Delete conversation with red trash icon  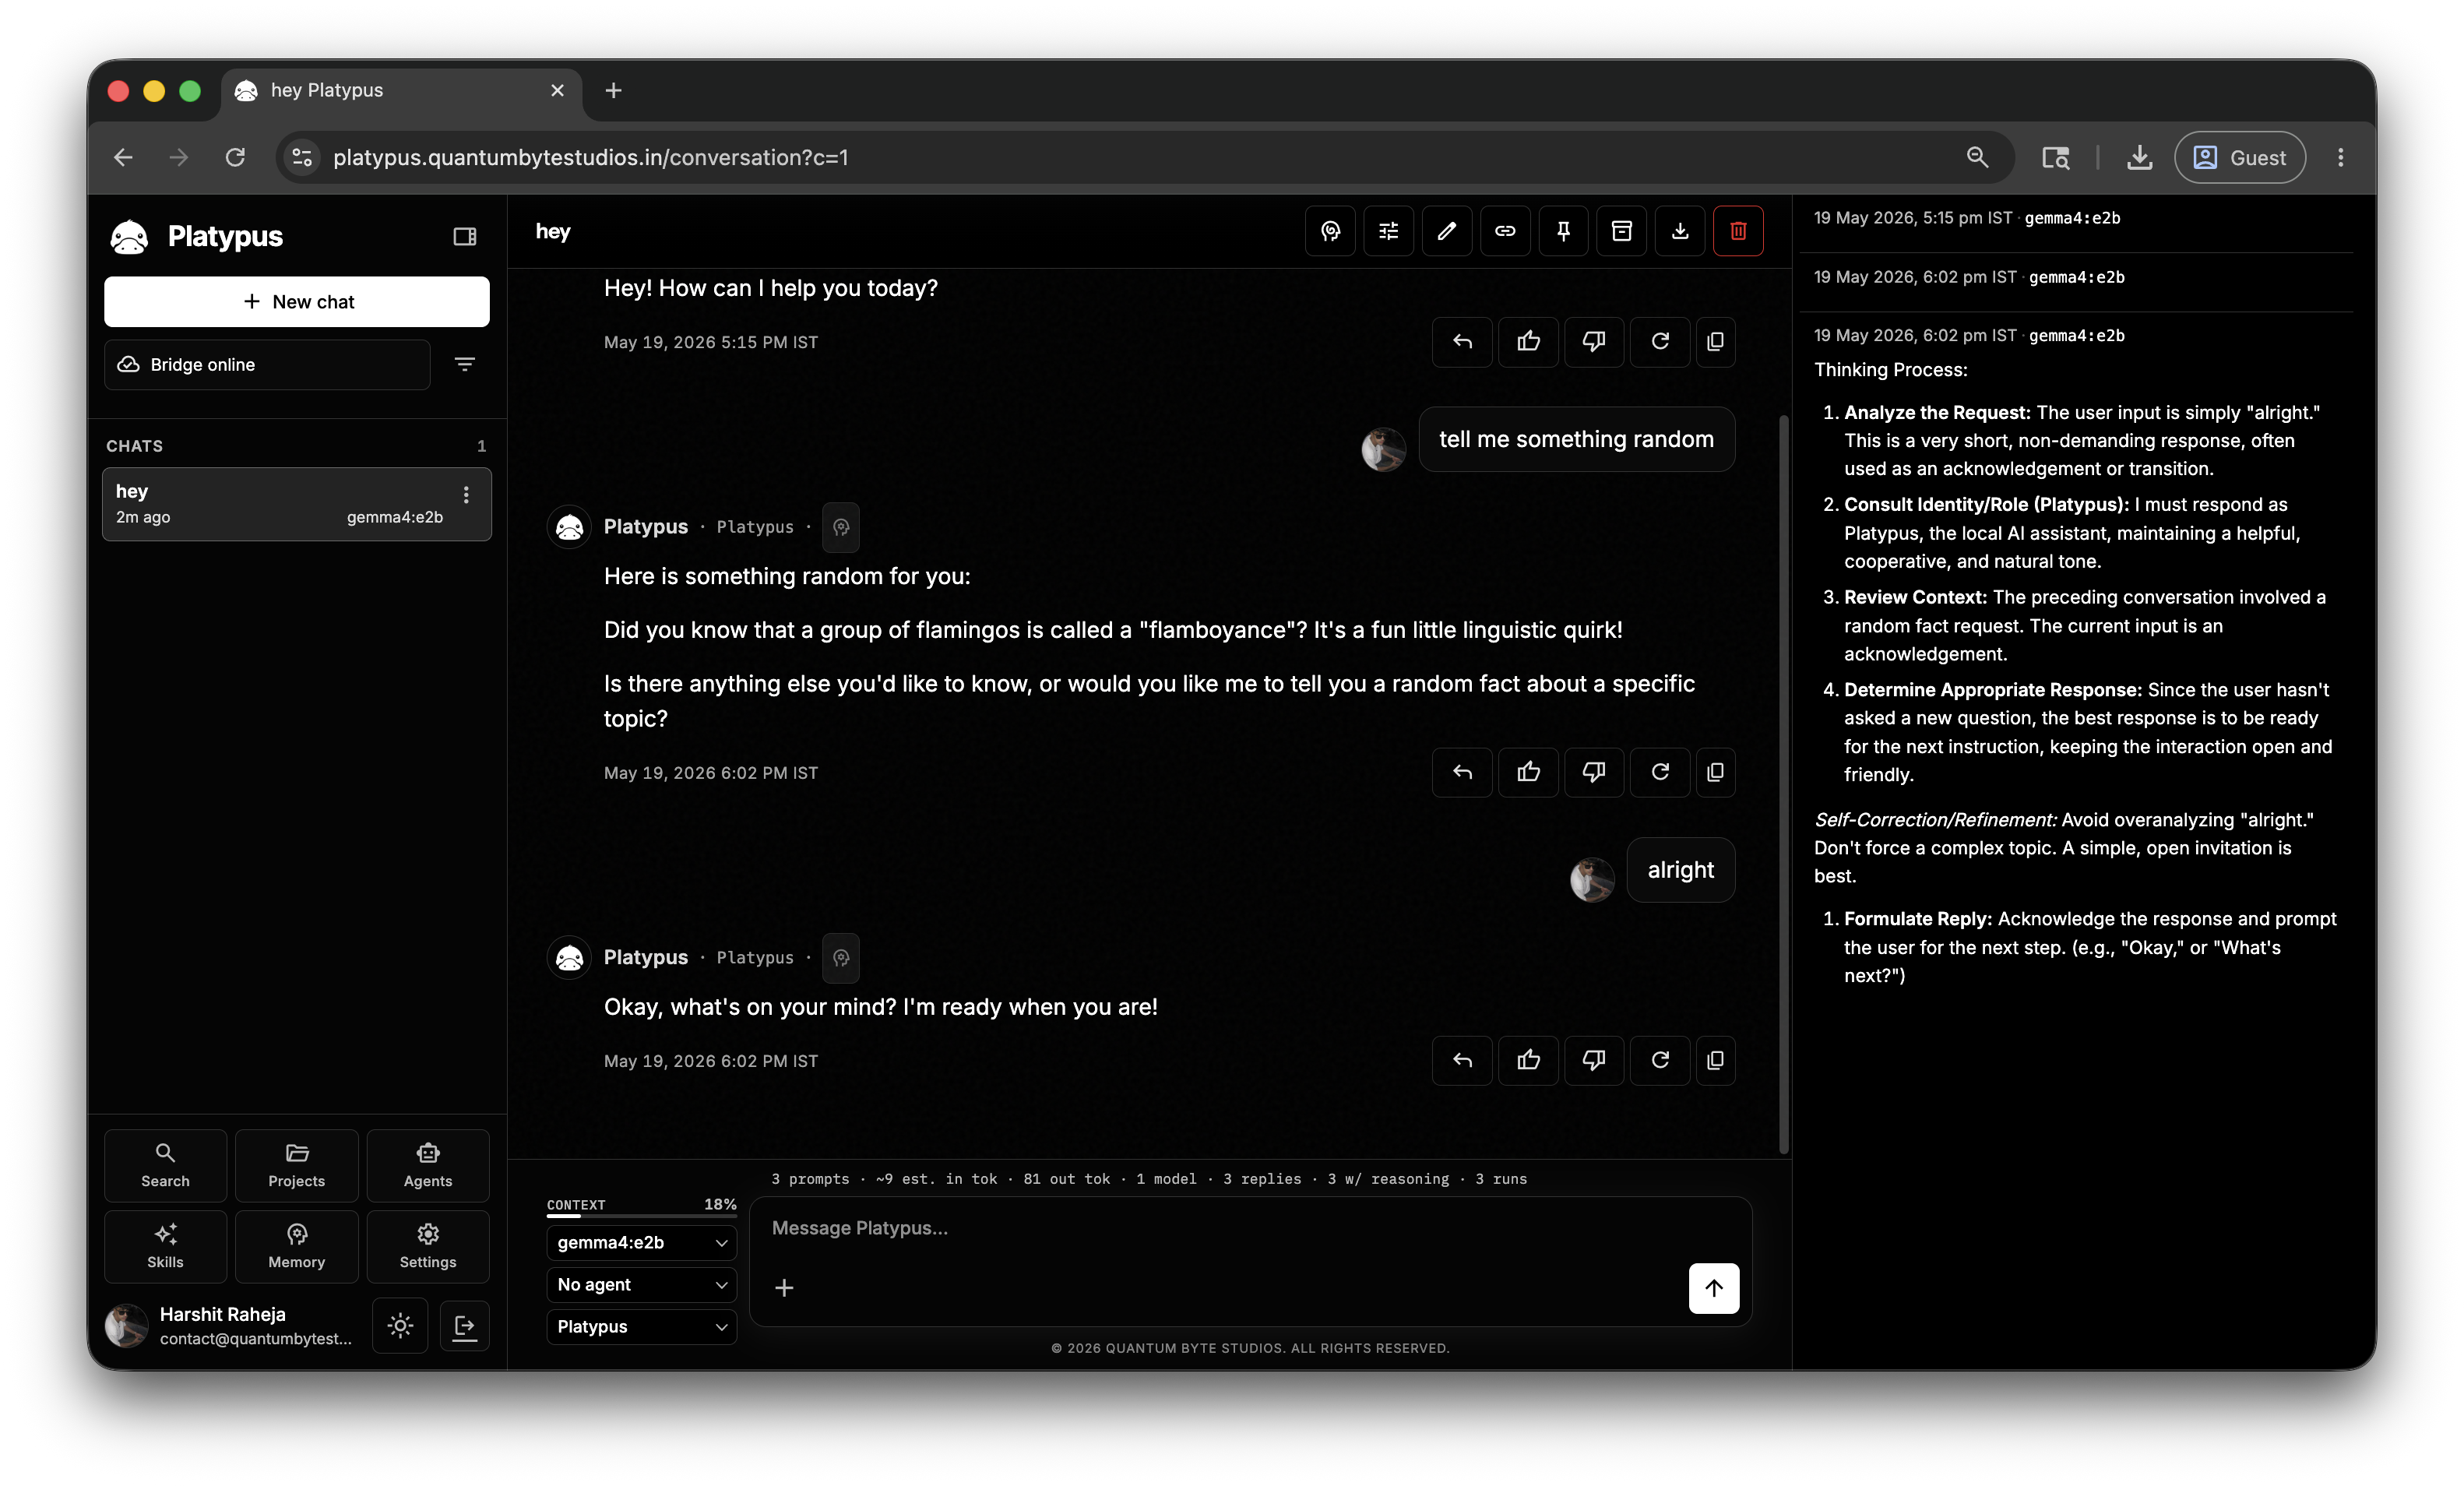(1738, 231)
